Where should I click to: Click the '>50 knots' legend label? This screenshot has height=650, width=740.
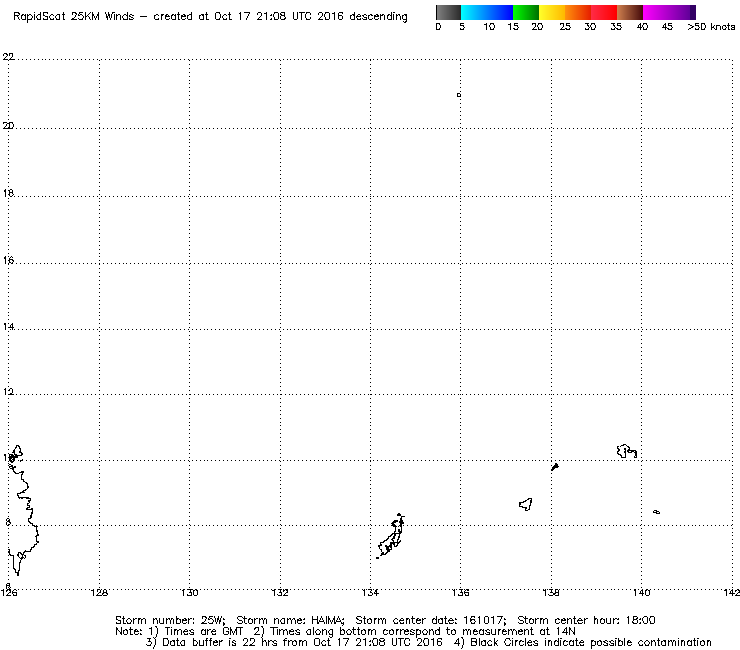(711, 27)
